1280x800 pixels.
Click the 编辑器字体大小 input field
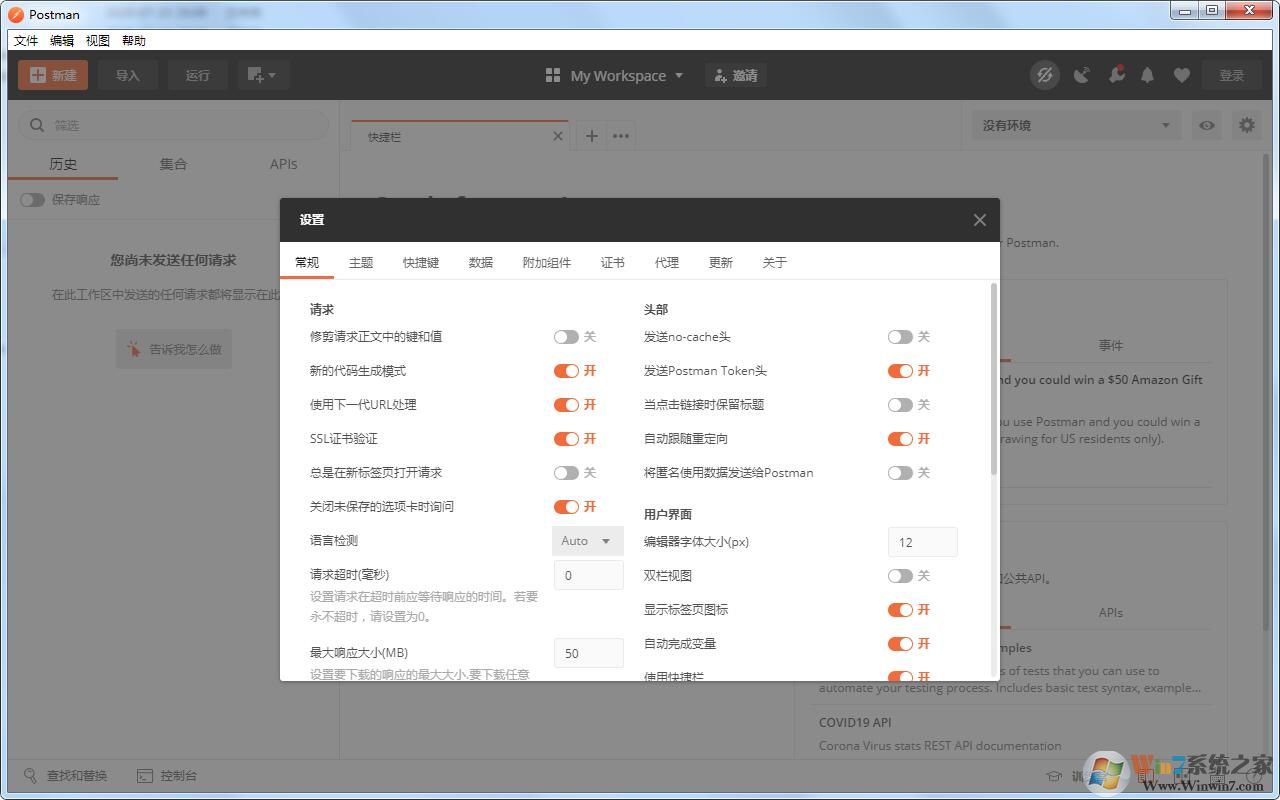coord(921,541)
